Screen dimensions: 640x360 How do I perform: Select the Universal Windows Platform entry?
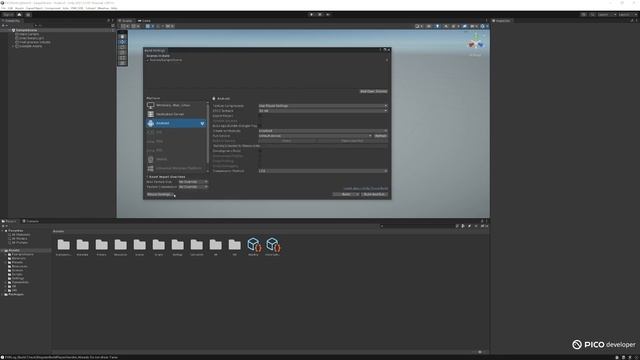(176, 168)
